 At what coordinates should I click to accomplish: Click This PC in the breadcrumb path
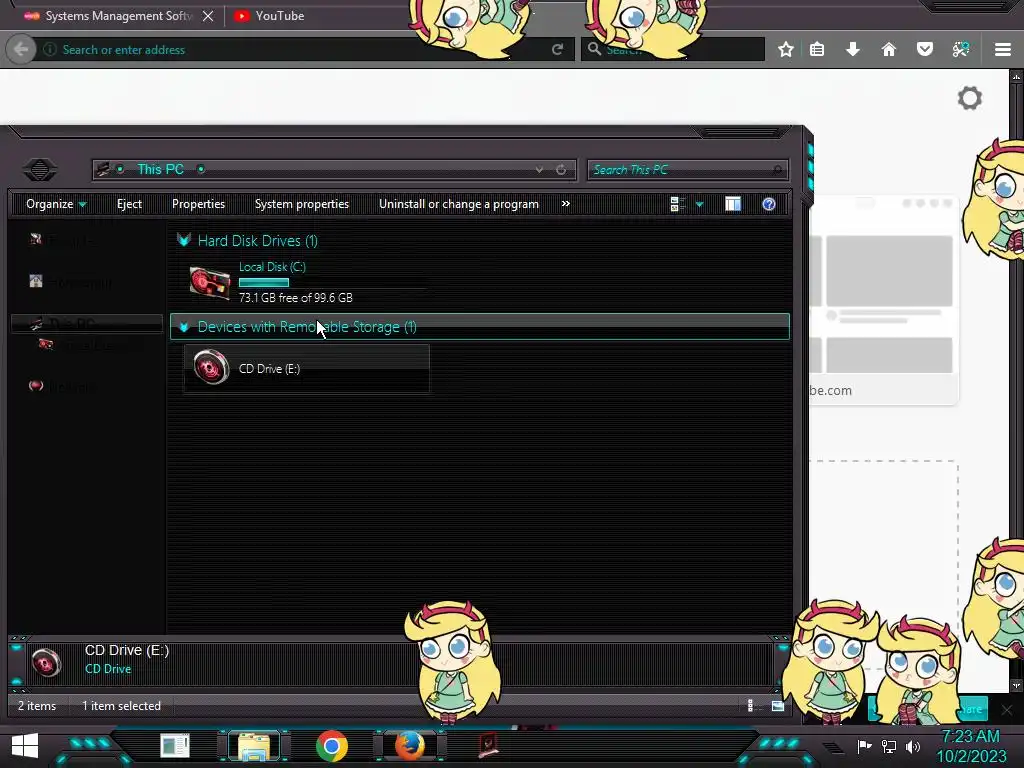click(x=160, y=170)
